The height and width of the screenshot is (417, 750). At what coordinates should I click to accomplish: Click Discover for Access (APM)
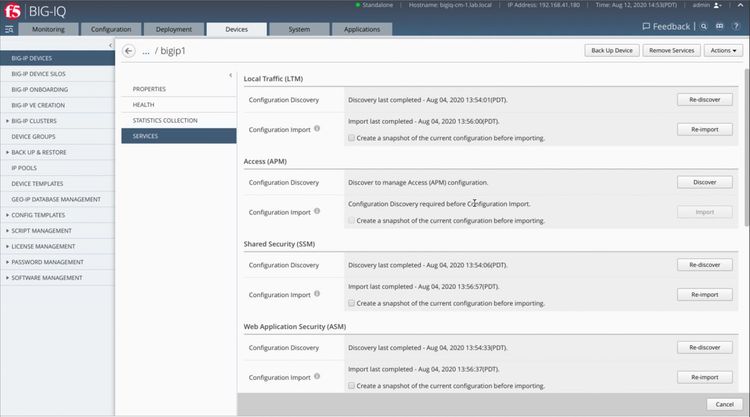coord(705,182)
